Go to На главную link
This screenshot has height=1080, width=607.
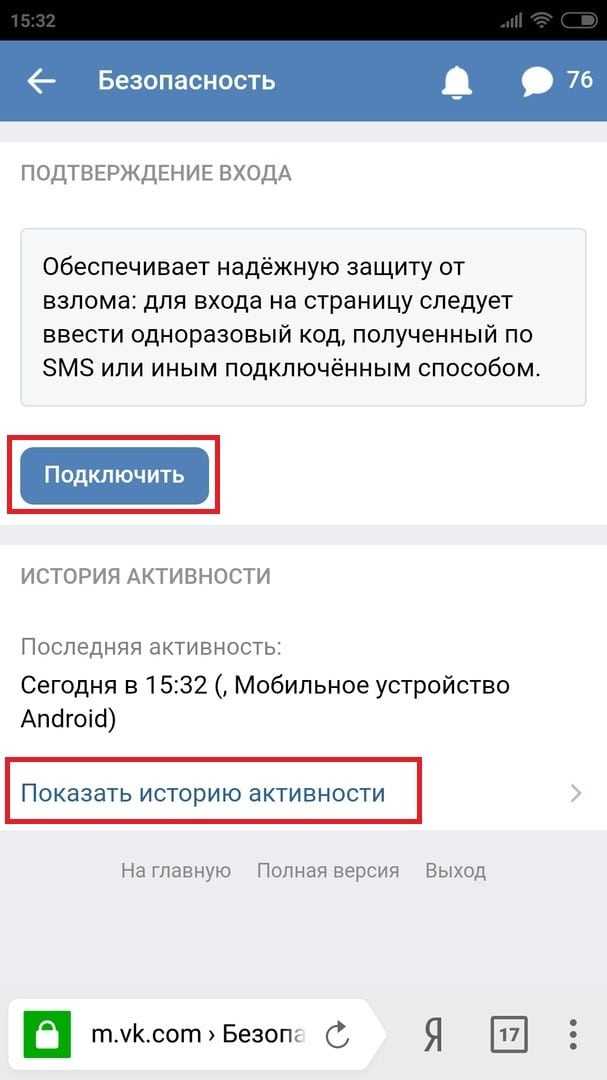tap(176, 871)
